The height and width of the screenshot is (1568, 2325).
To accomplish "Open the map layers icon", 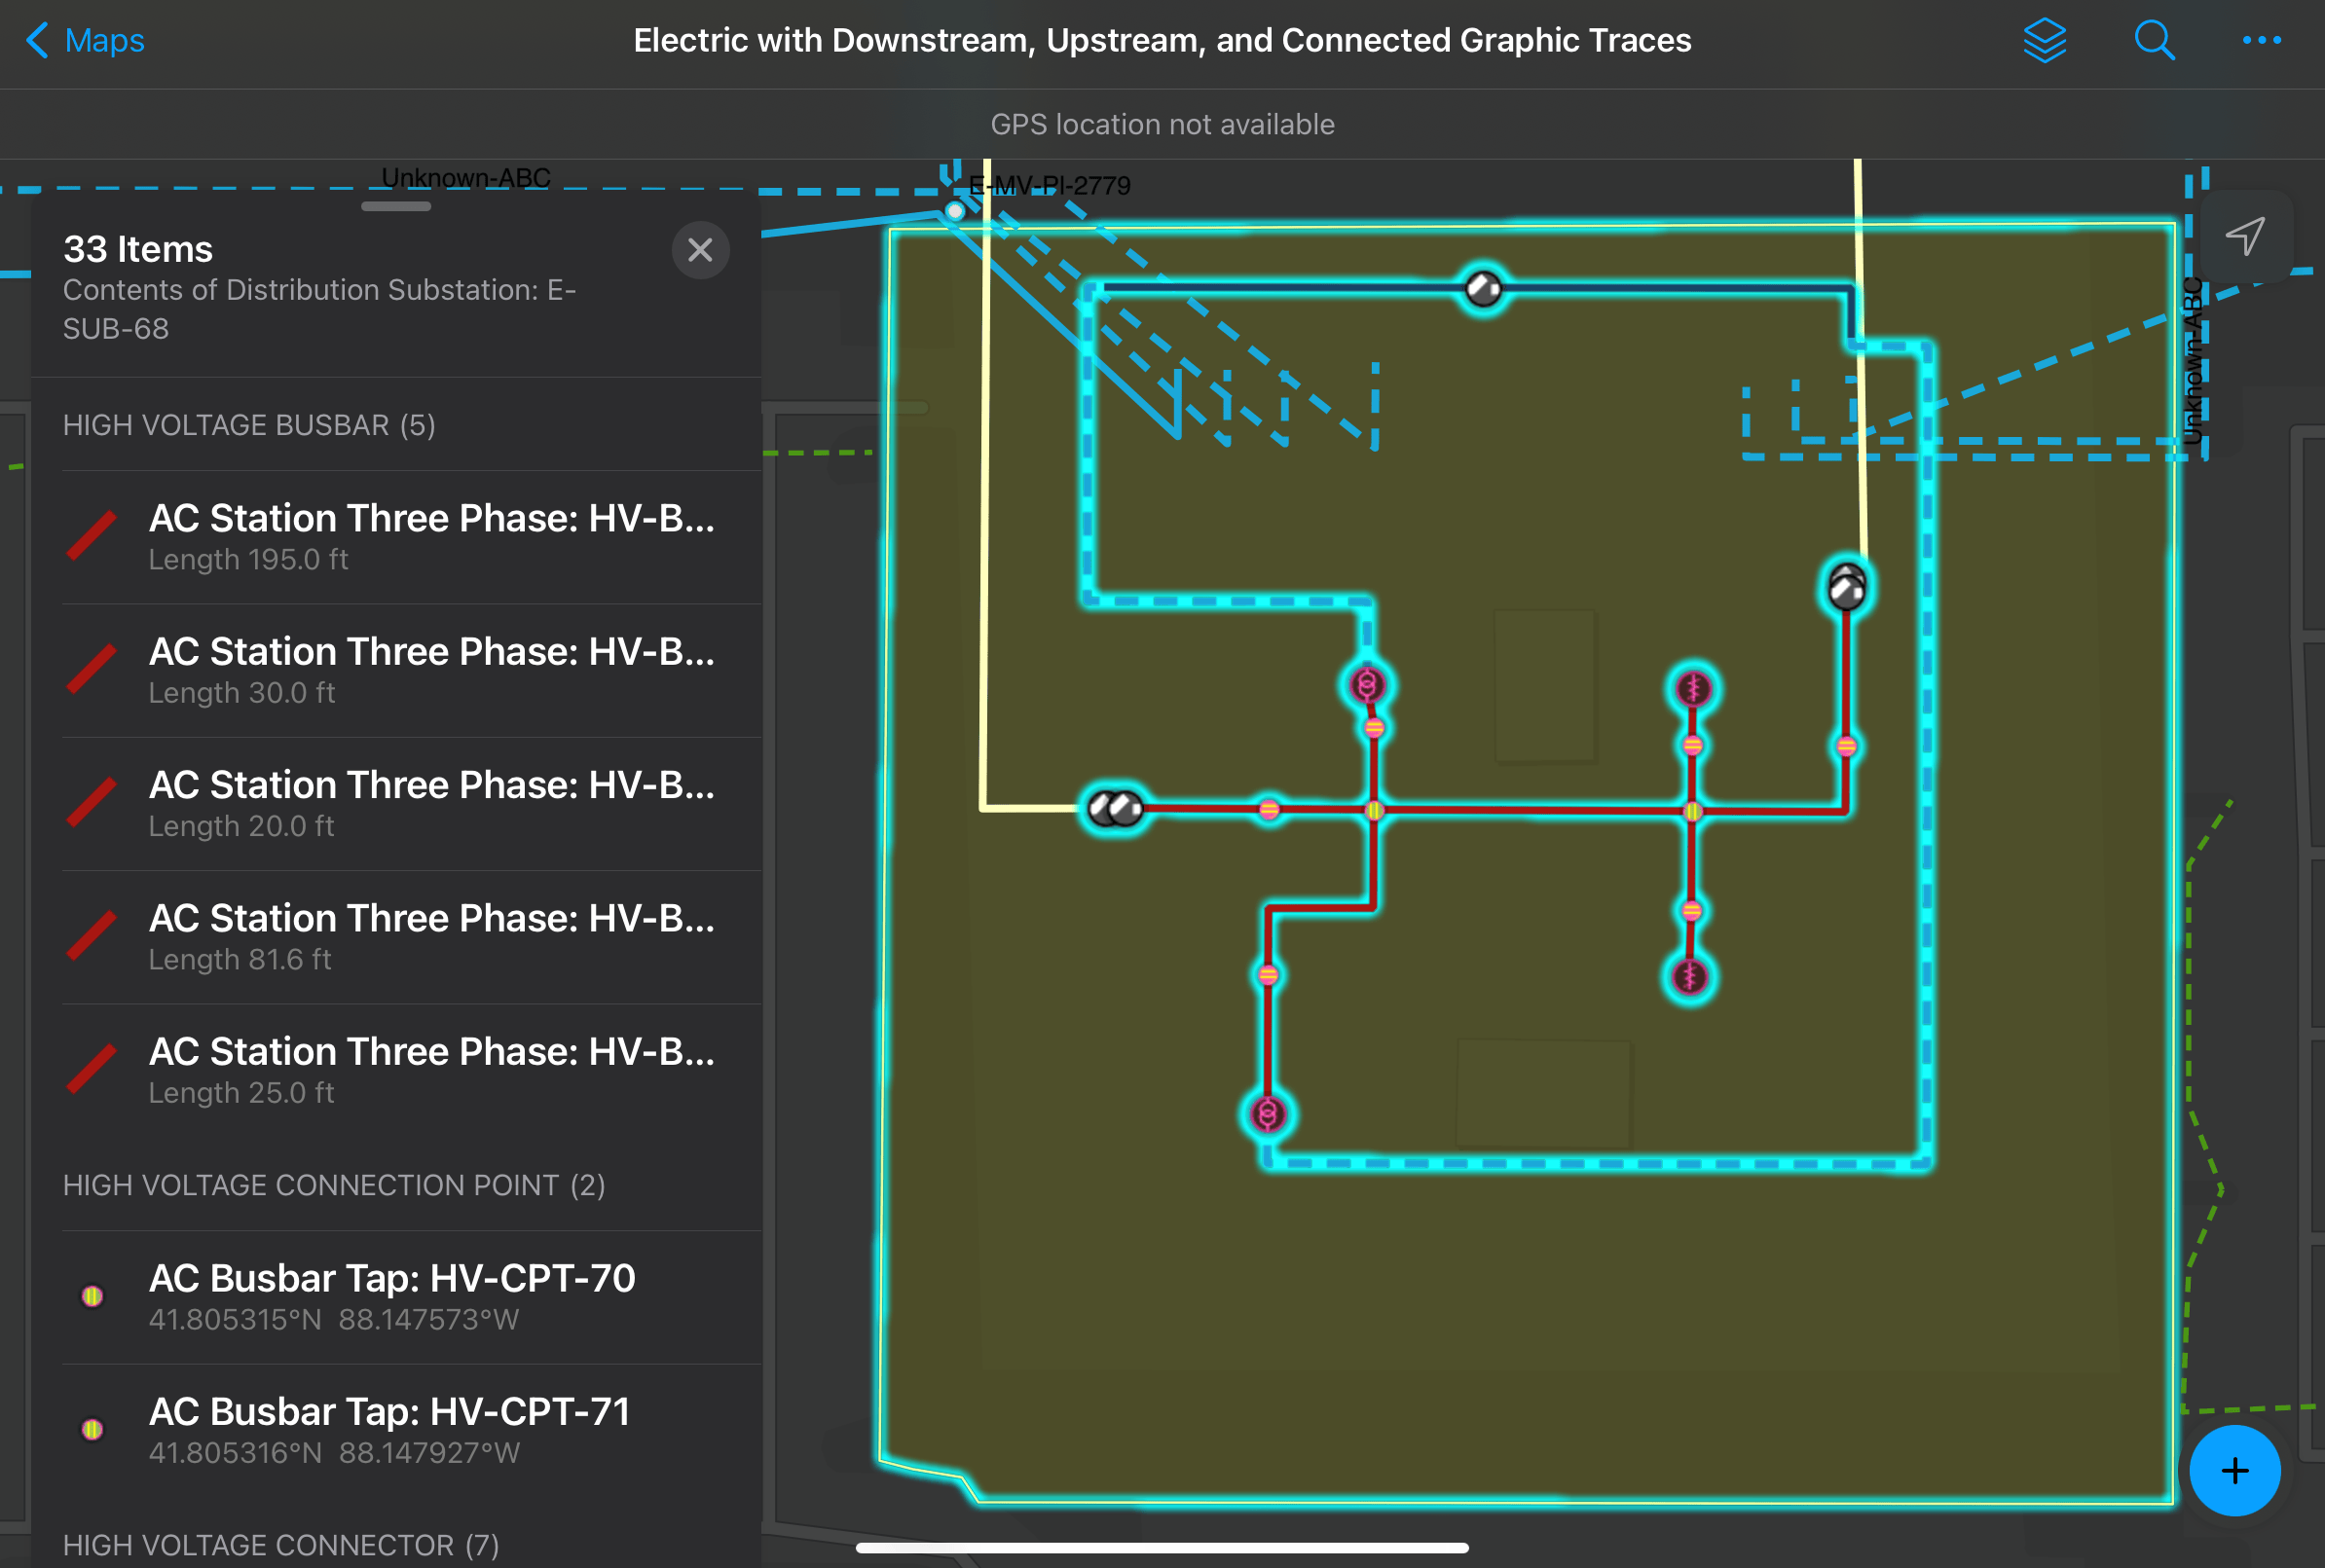I will pos(2043,41).
